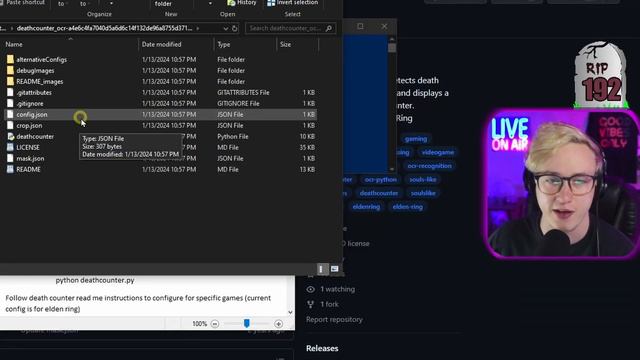The width and height of the screenshot is (640, 360).
Task: Open the soulslike topic tag
Action: point(423,193)
